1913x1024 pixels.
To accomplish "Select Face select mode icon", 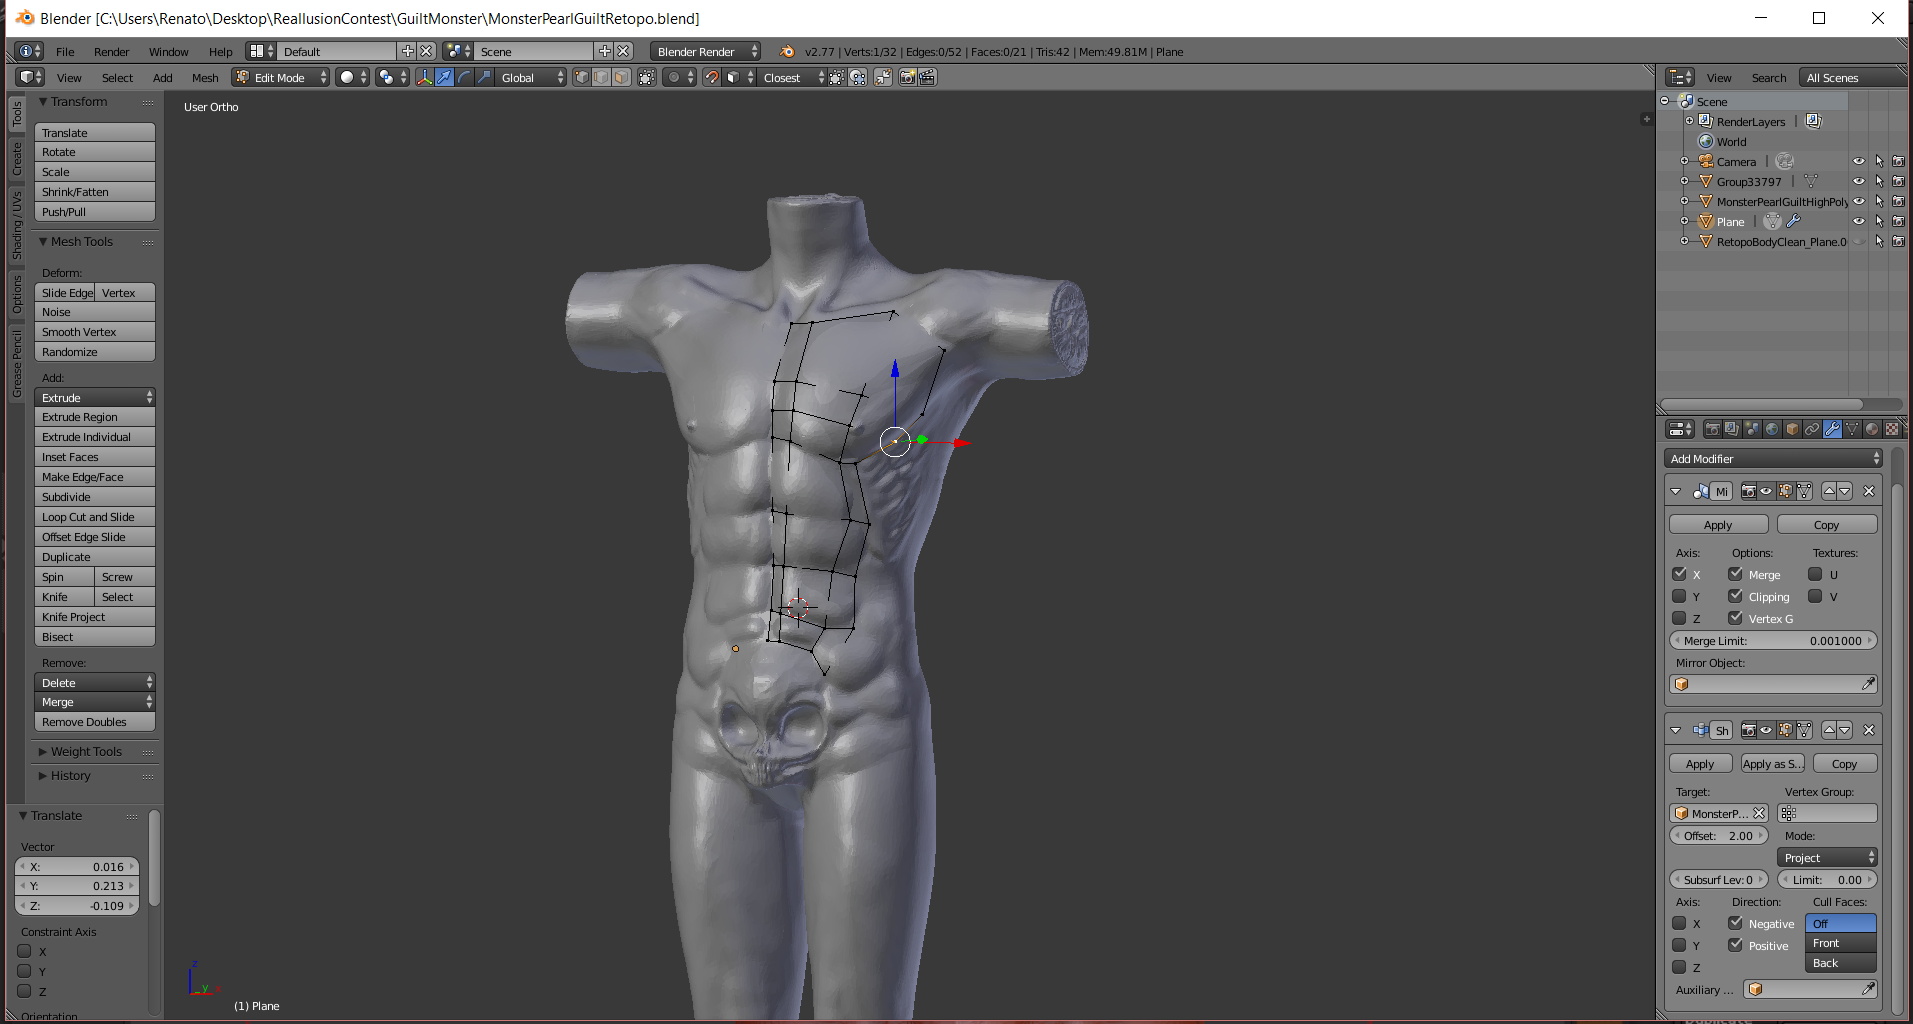I will (x=622, y=77).
